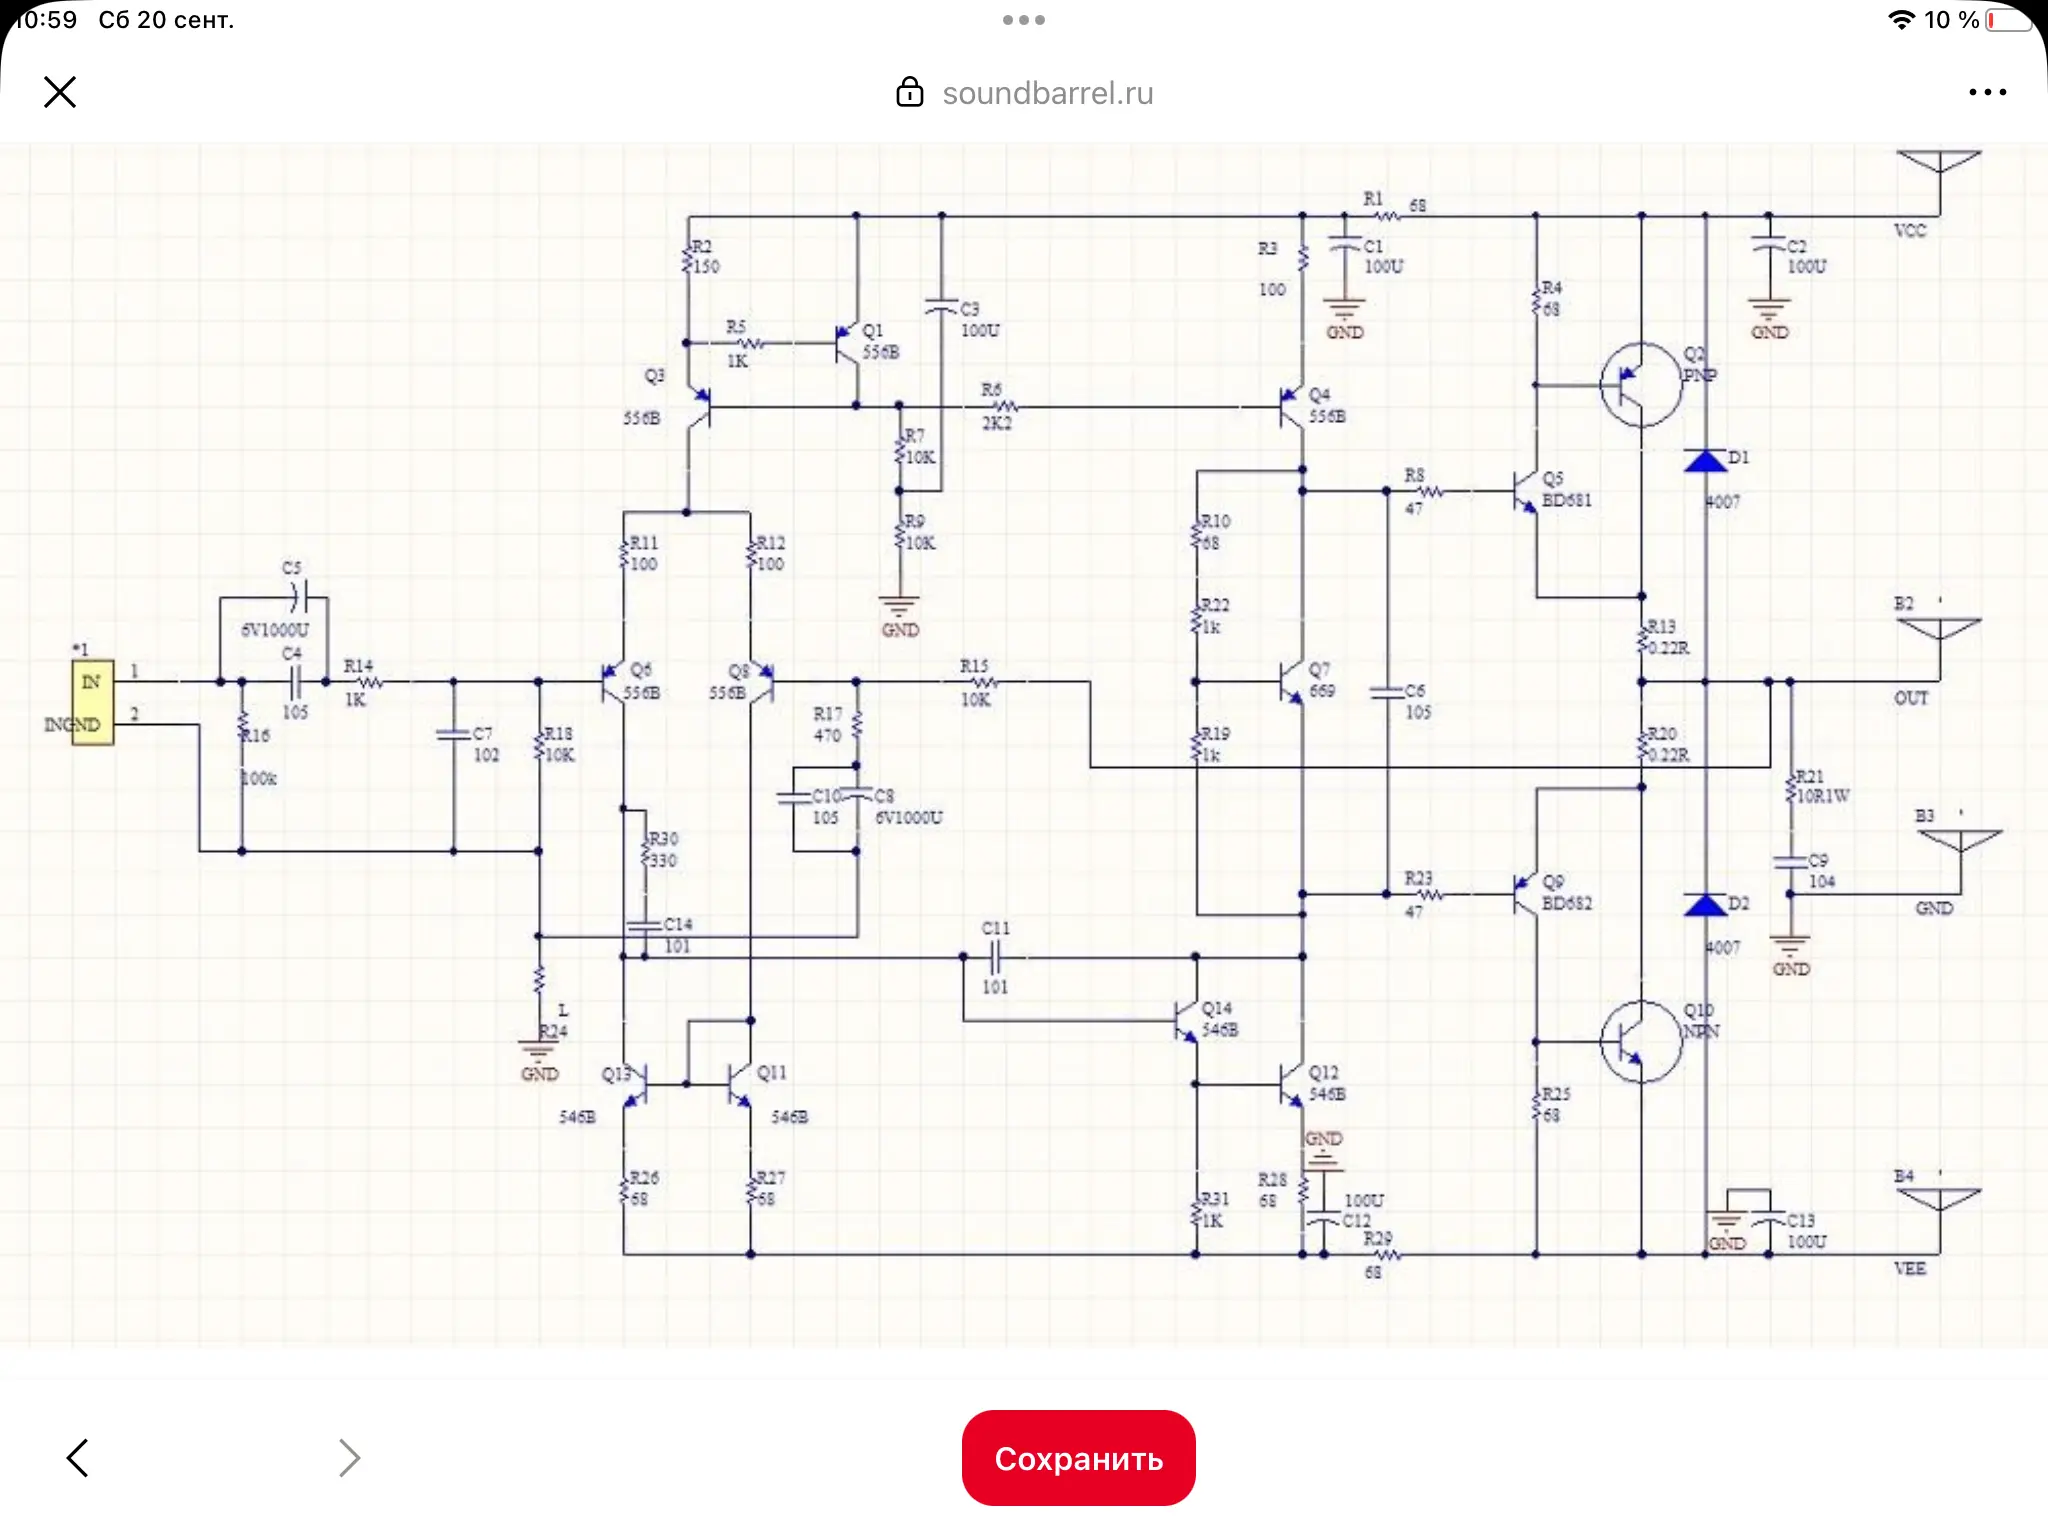
Task: Tap the lock icon beside soundbarrel.ru
Action: point(909,92)
